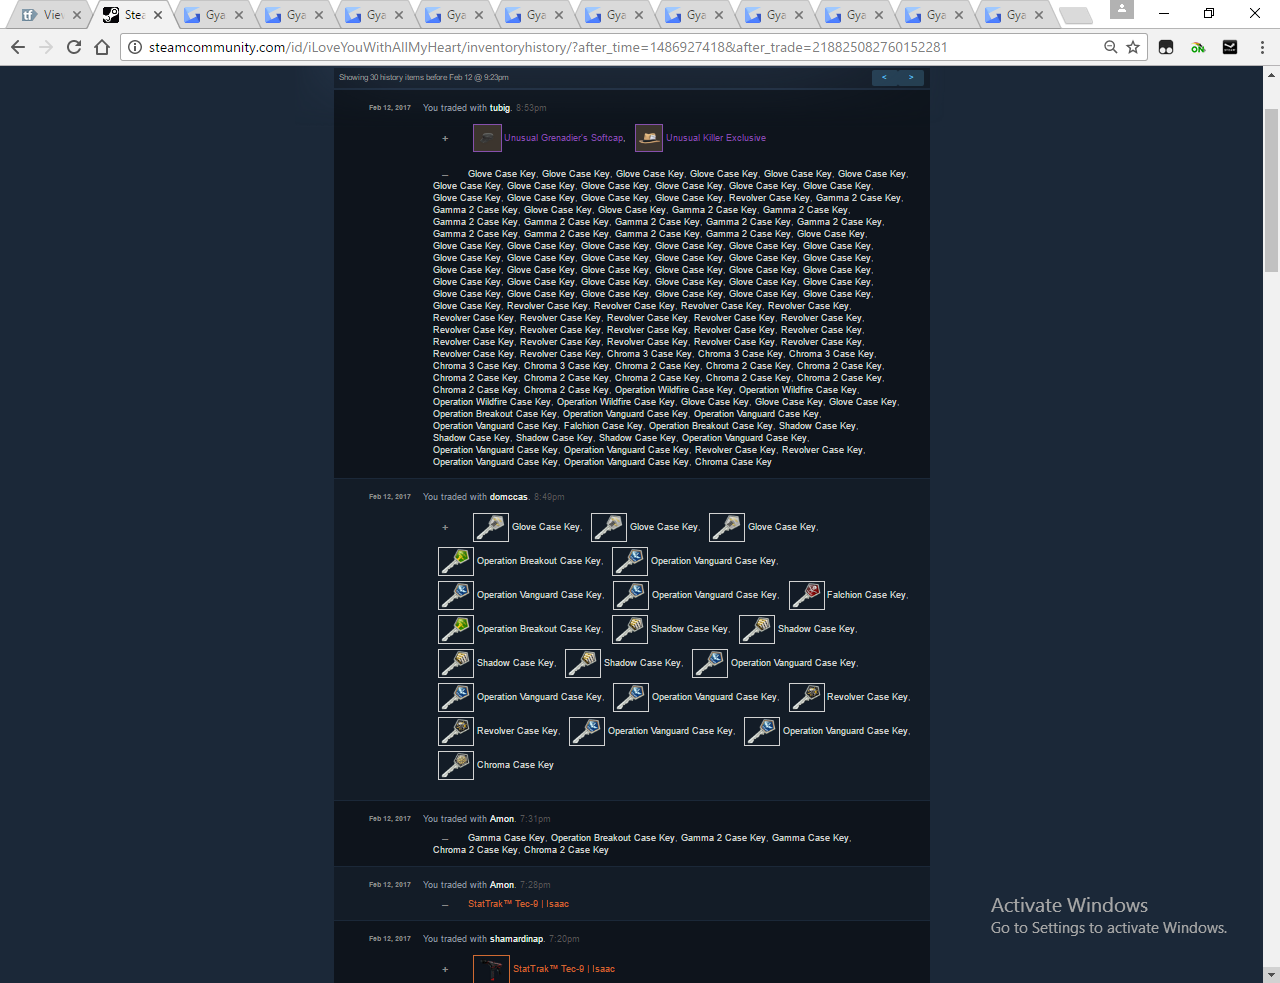Open Amon's profile link in 7:31pm trade
The image size is (1280, 983).
click(x=502, y=819)
